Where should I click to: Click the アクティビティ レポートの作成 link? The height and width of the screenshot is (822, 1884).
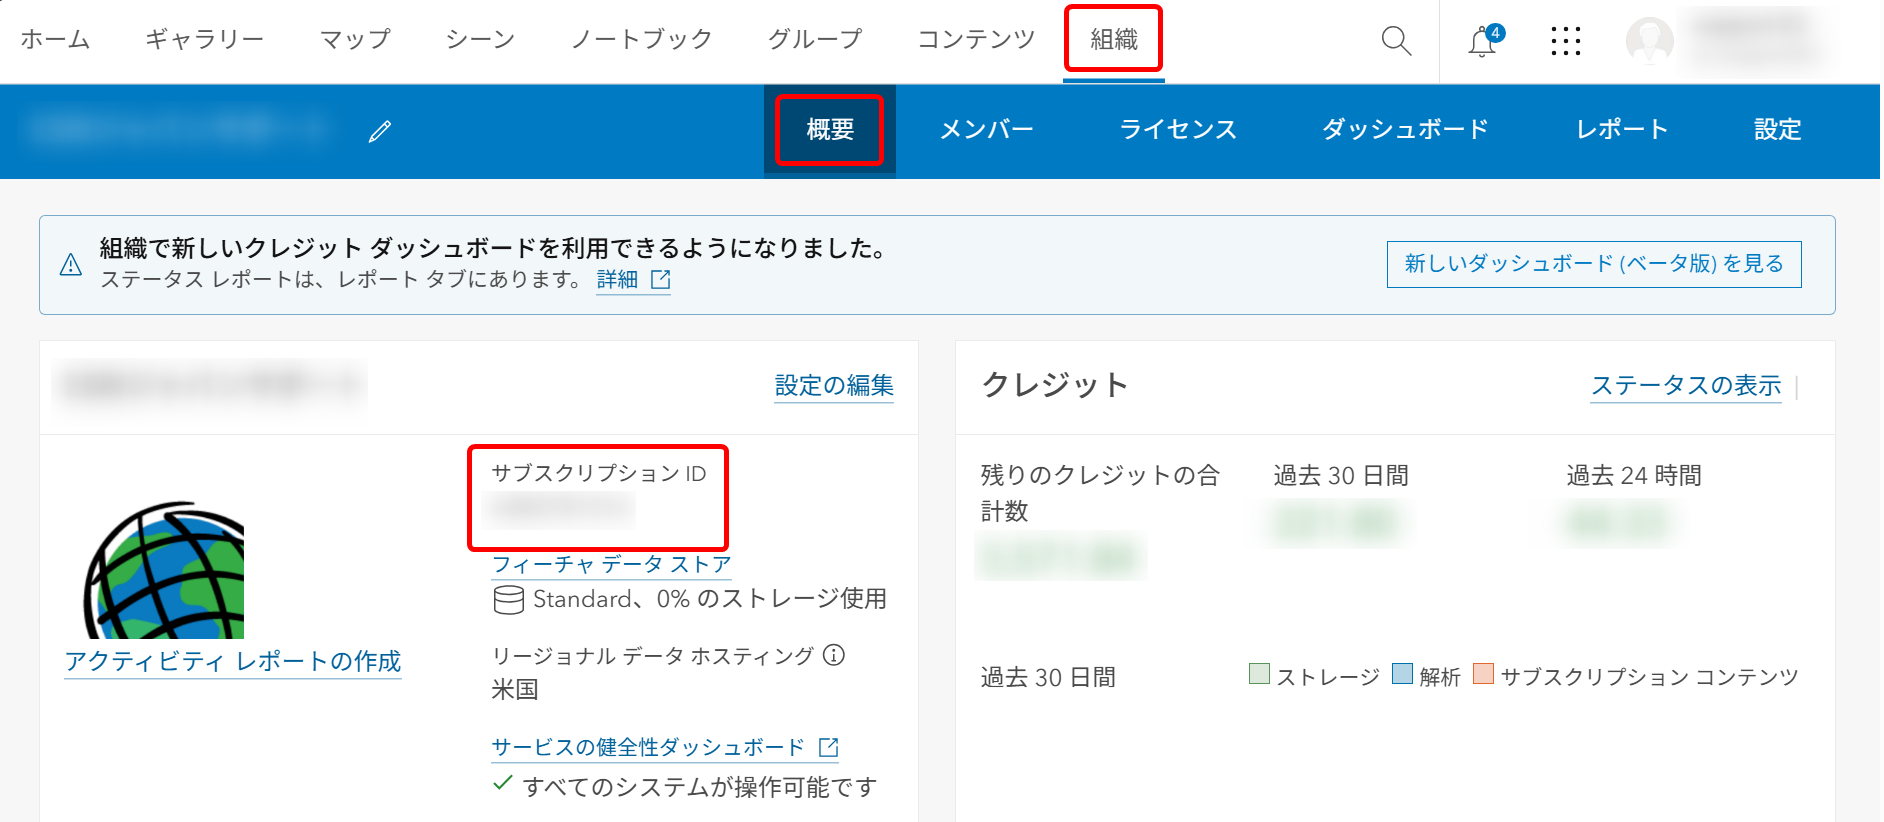click(233, 662)
